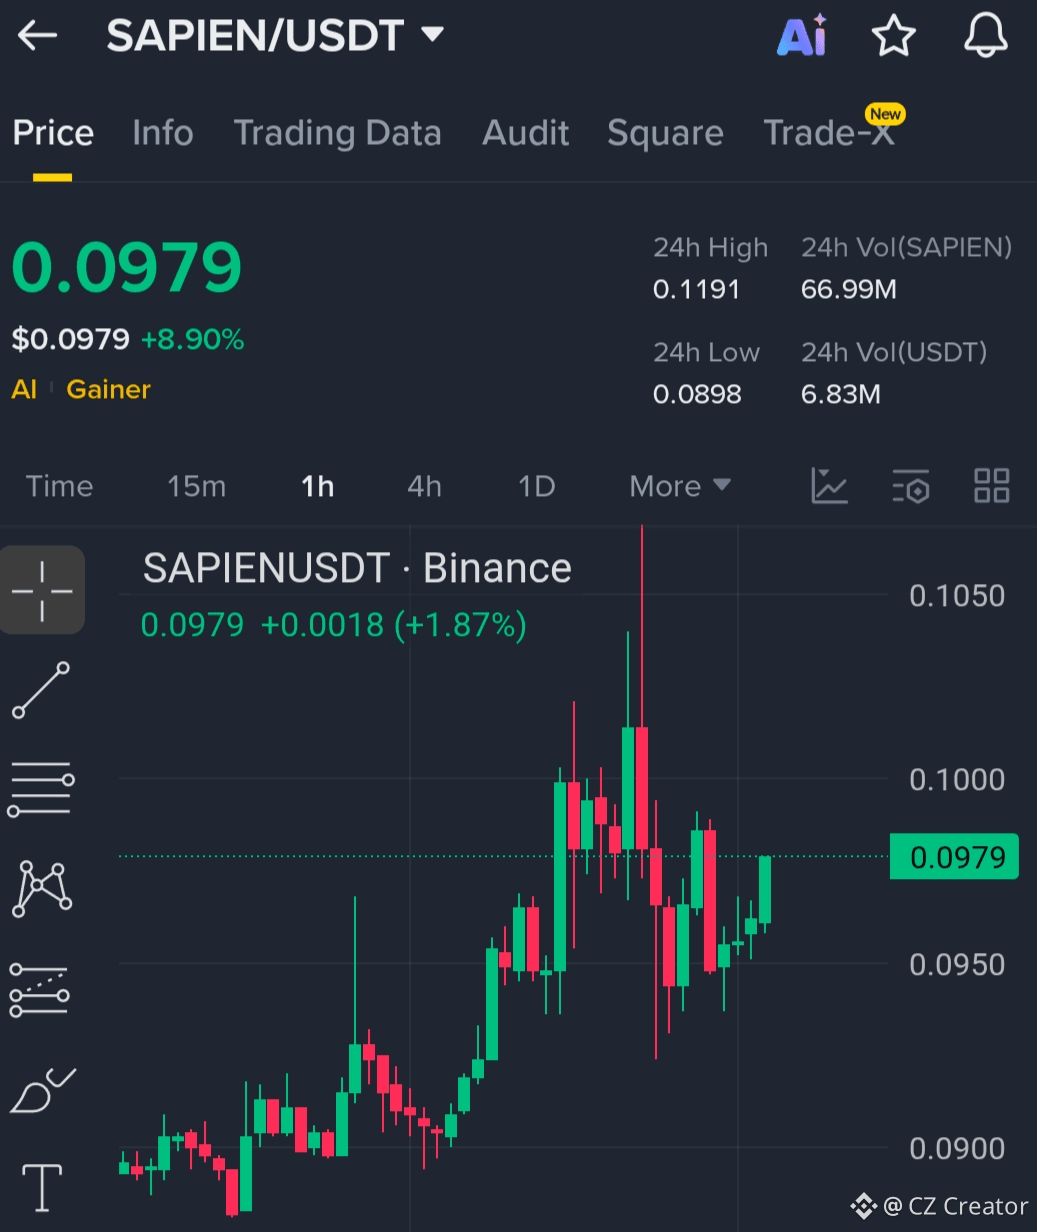The image size is (1037, 1232).
Task: Open the AI assistant icon
Action: (x=802, y=36)
